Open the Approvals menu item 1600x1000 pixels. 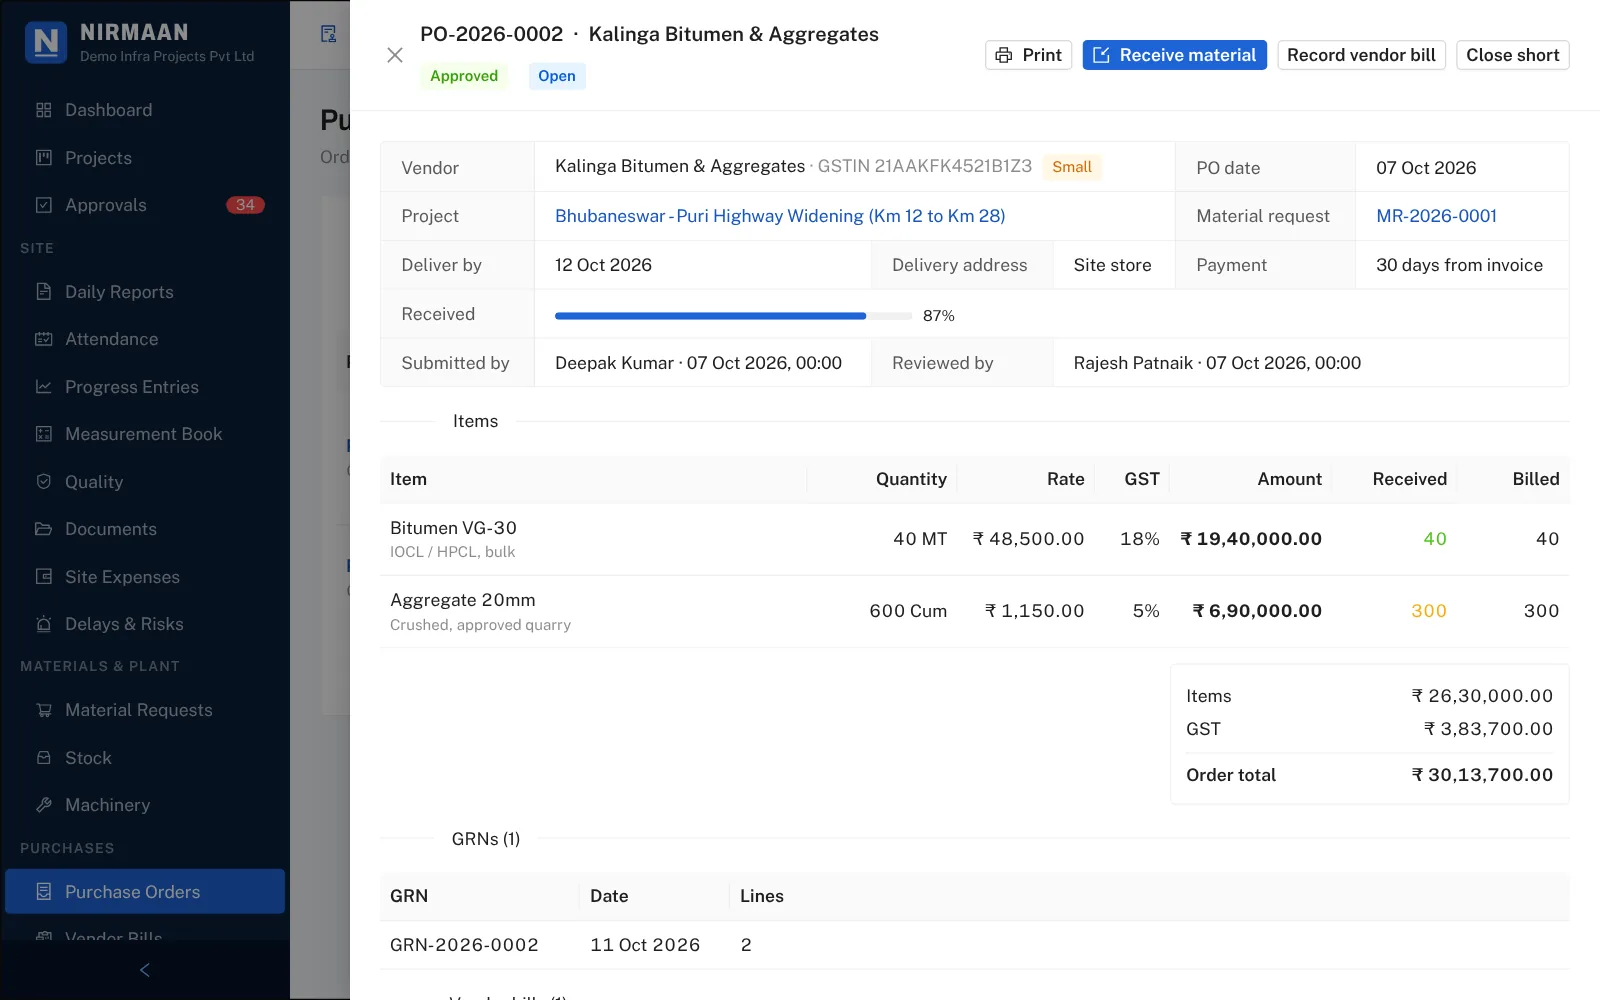(x=145, y=205)
